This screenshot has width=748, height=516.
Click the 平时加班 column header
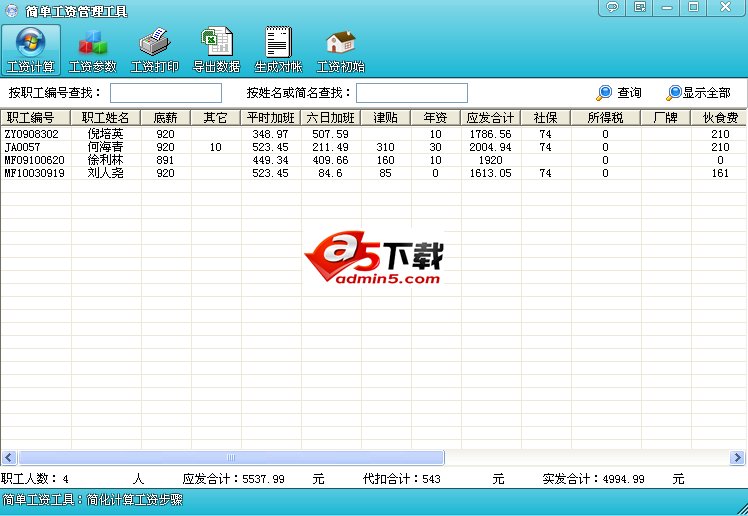[x=270, y=117]
